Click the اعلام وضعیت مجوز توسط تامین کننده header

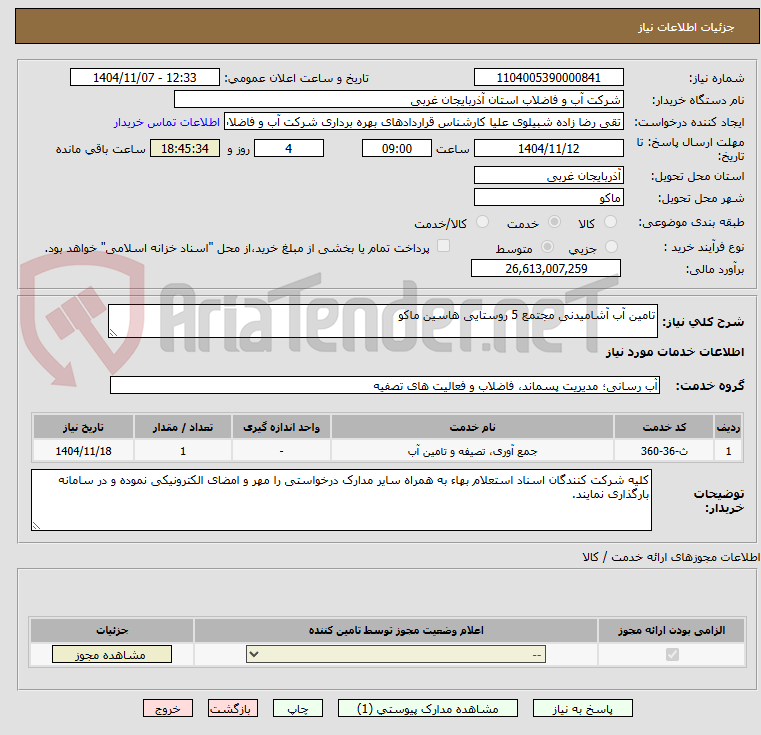(396, 630)
